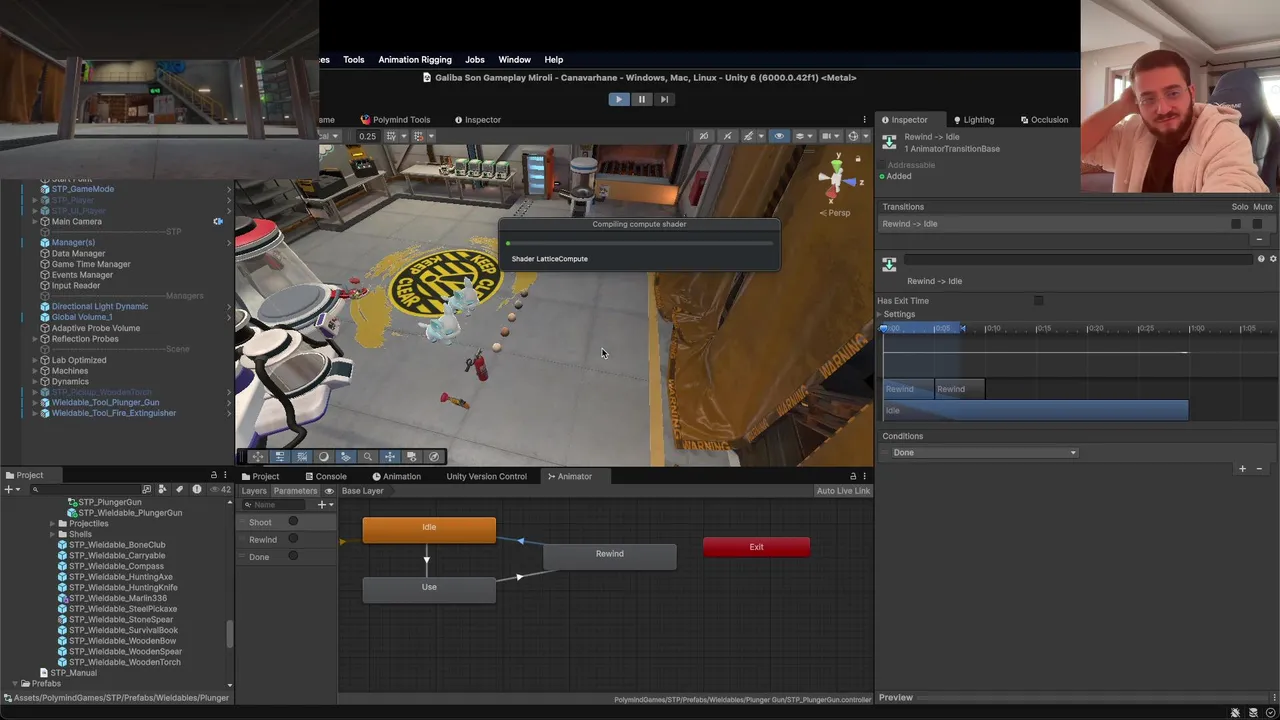The width and height of the screenshot is (1280, 720).
Task: Click the Pause button in the toolbar
Action: (642, 99)
